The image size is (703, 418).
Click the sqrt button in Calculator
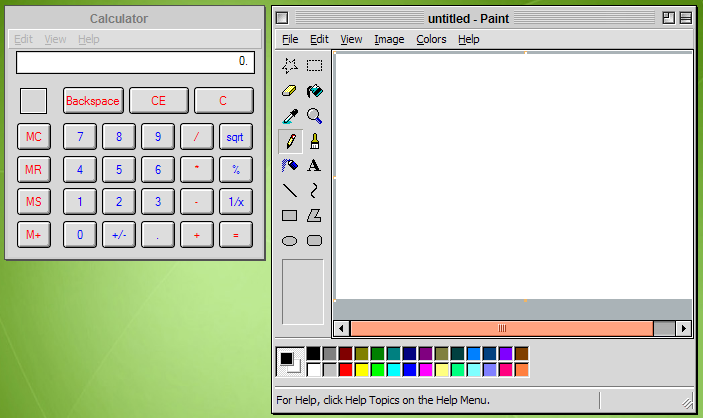(x=236, y=137)
